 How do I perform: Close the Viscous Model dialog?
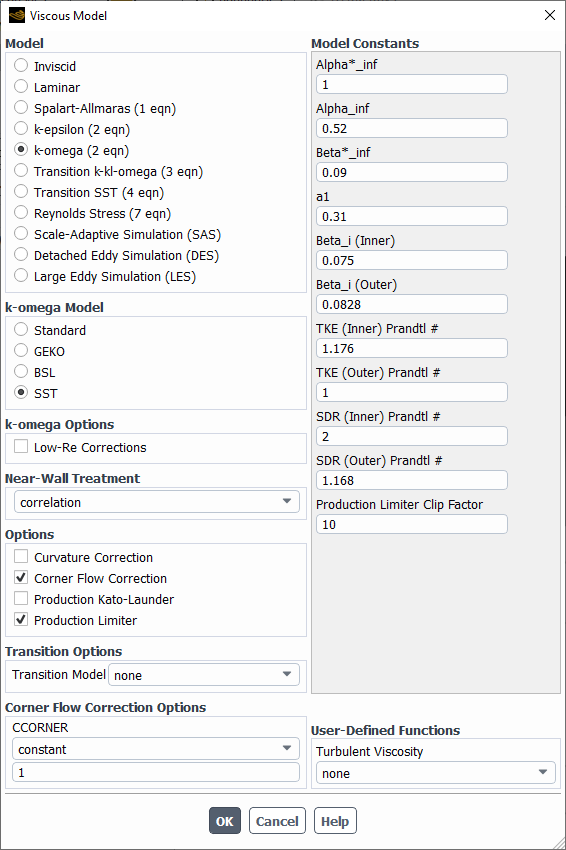coord(550,15)
